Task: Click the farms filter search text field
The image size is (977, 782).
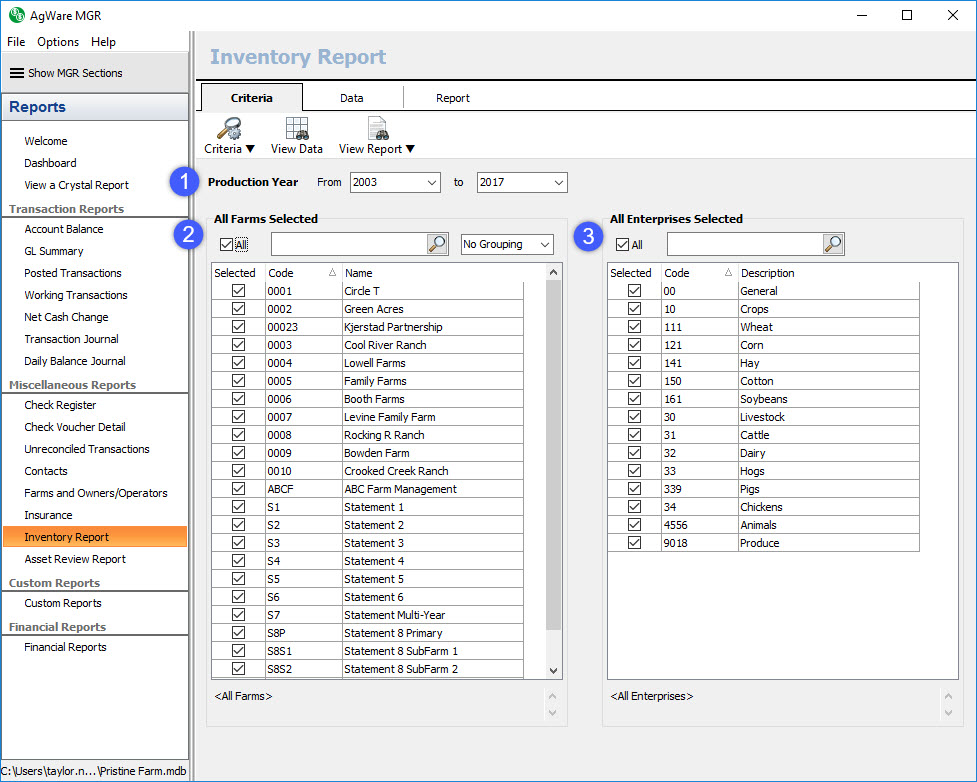Action: click(348, 244)
